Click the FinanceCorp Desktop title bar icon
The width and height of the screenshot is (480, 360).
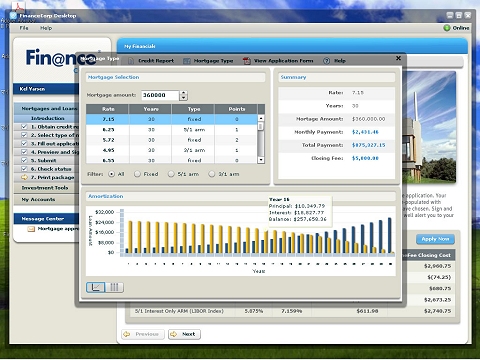point(13,15)
